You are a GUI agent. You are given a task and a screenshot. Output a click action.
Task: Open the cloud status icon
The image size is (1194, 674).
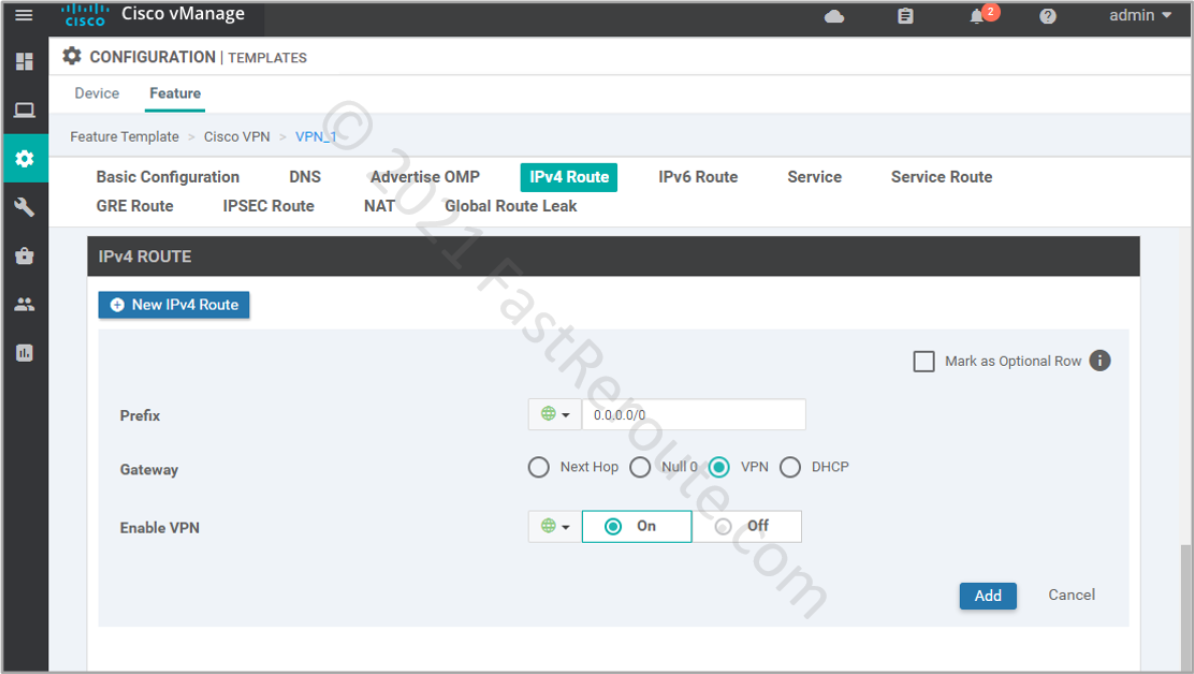(835, 16)
